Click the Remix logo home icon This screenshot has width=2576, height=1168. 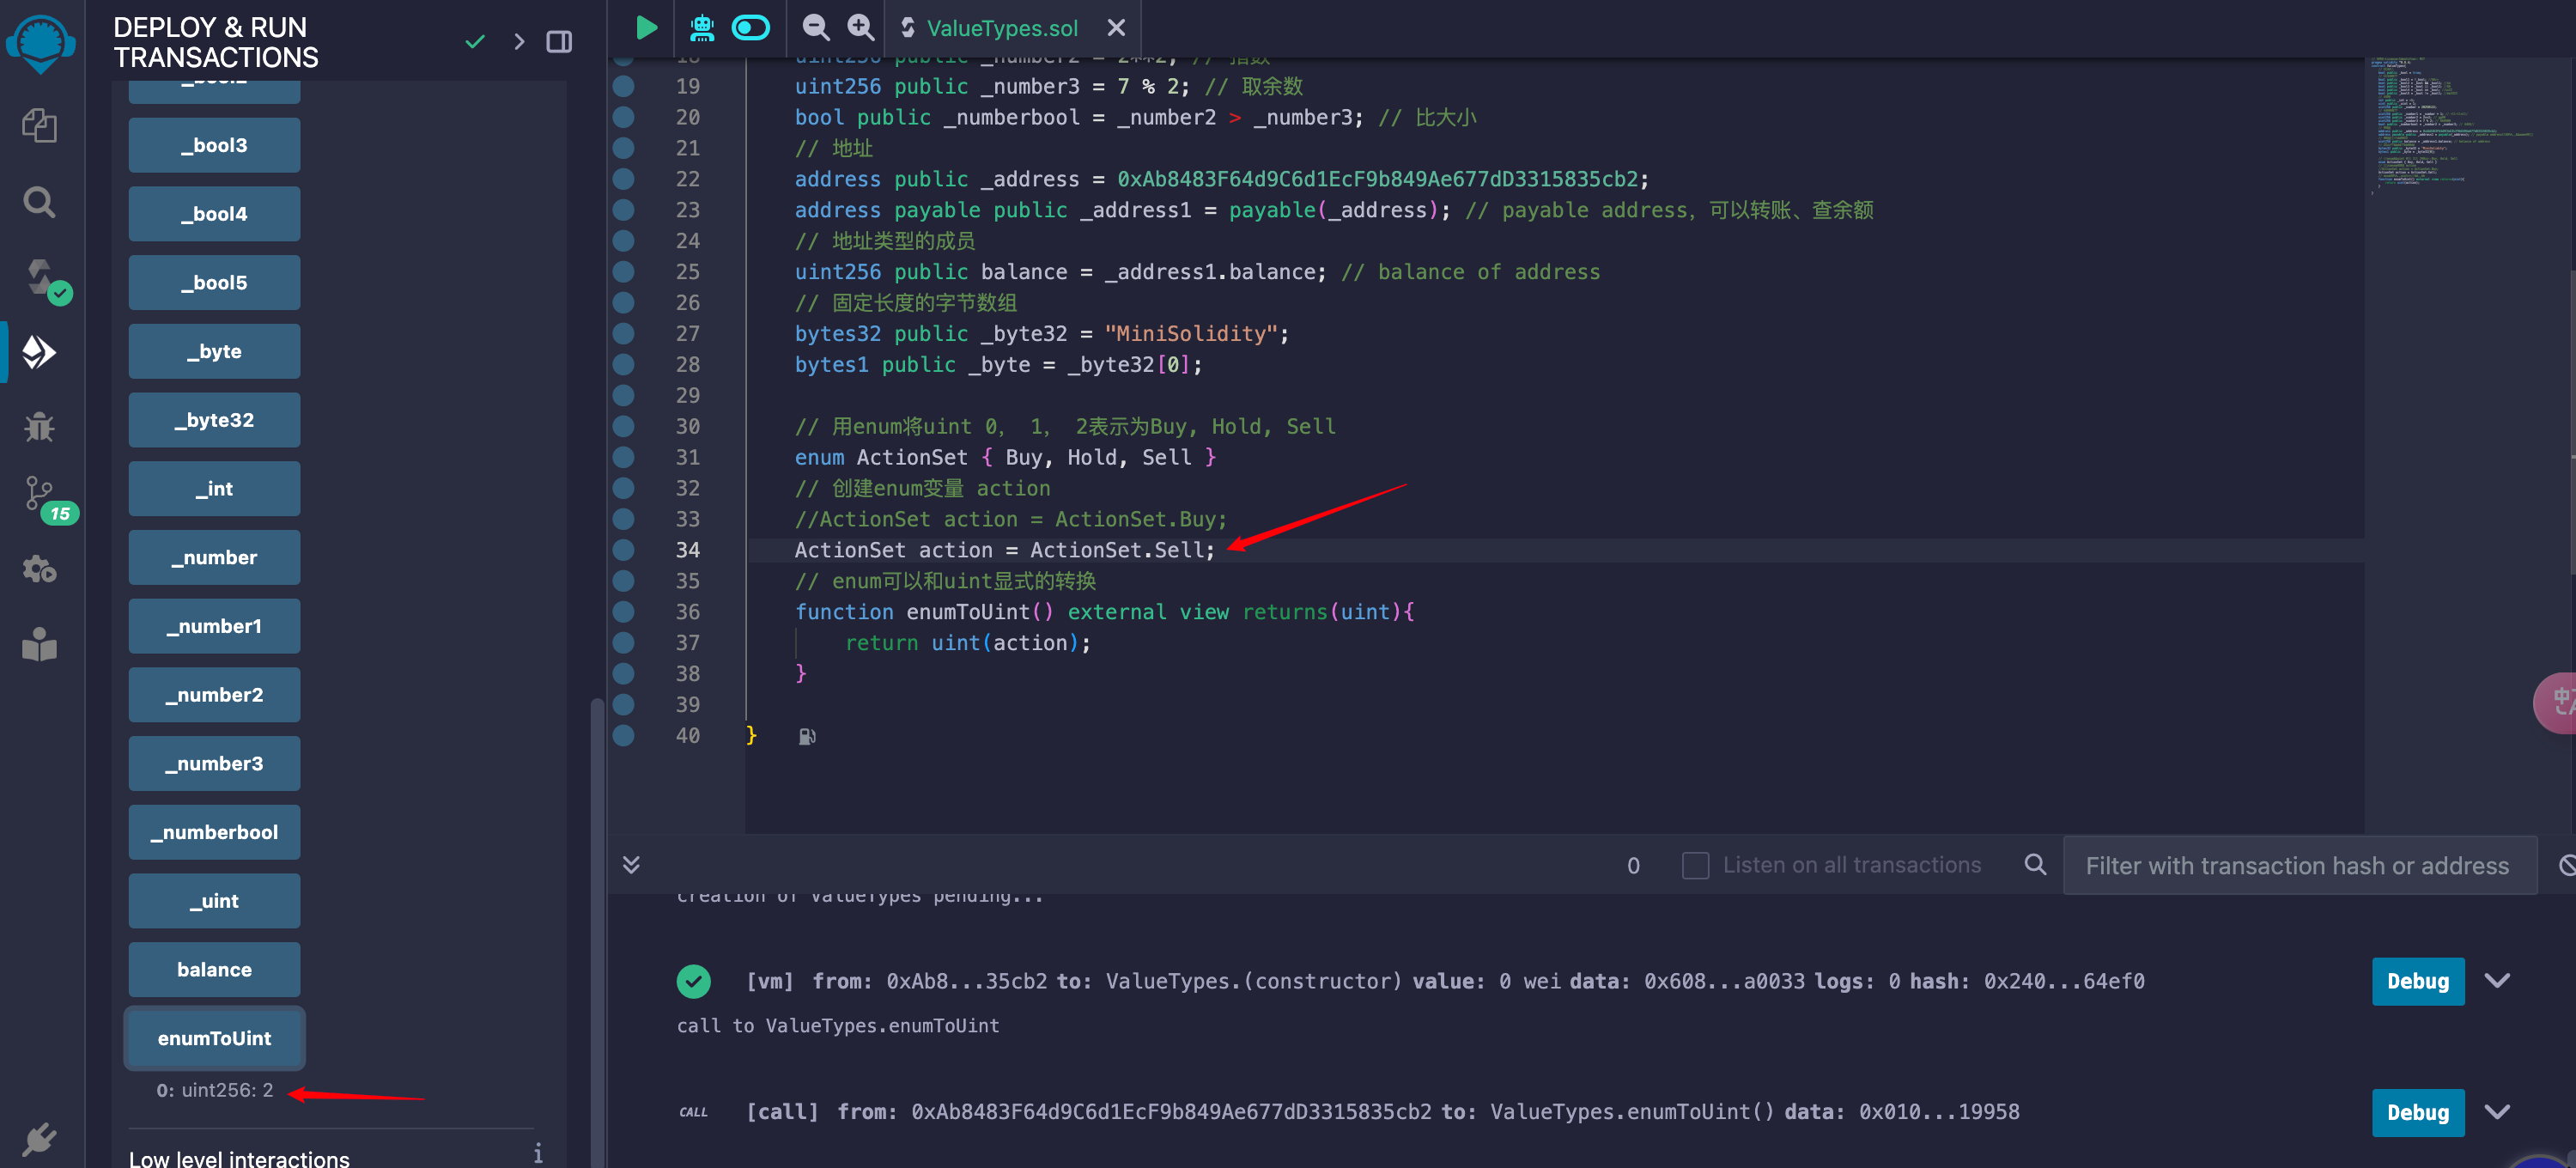[x=40, y=44]
